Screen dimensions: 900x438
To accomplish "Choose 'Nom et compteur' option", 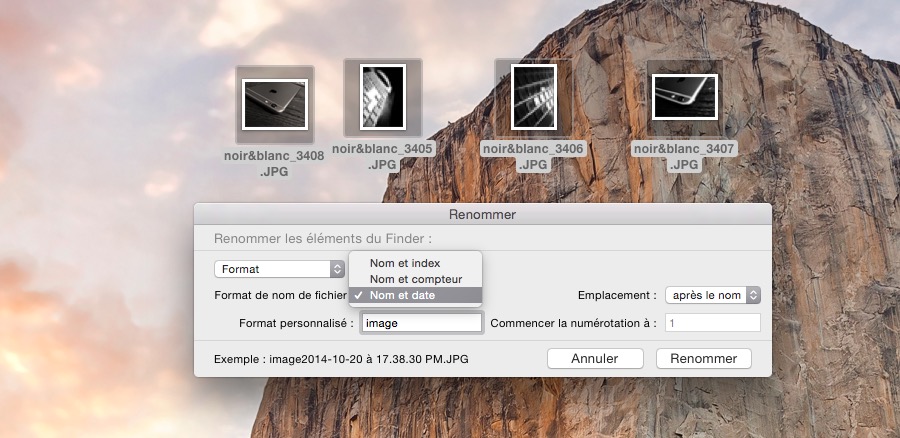I will (x=416, y=279).
